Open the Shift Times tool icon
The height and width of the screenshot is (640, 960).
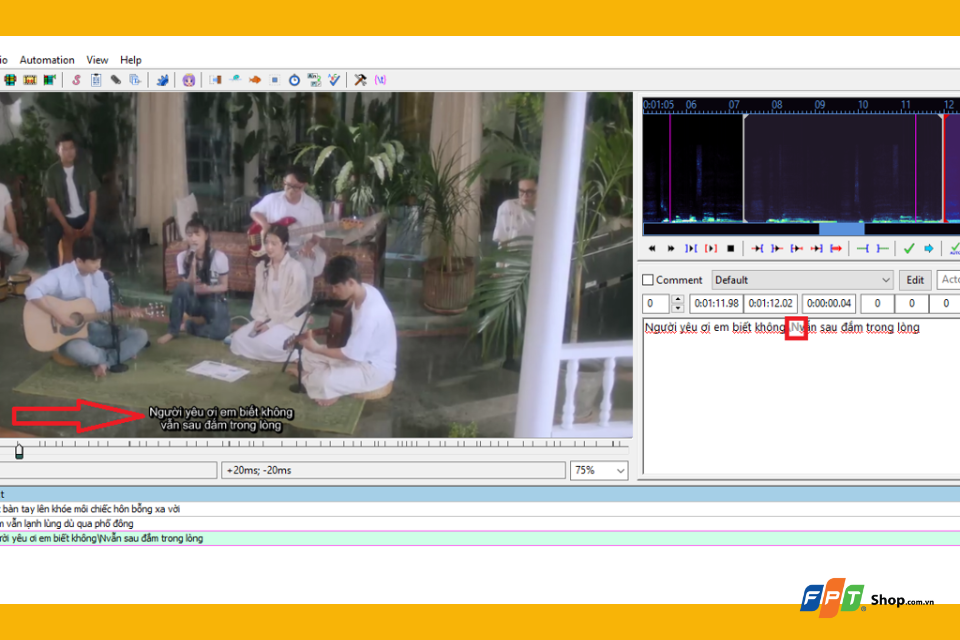[x=216, y=80]
